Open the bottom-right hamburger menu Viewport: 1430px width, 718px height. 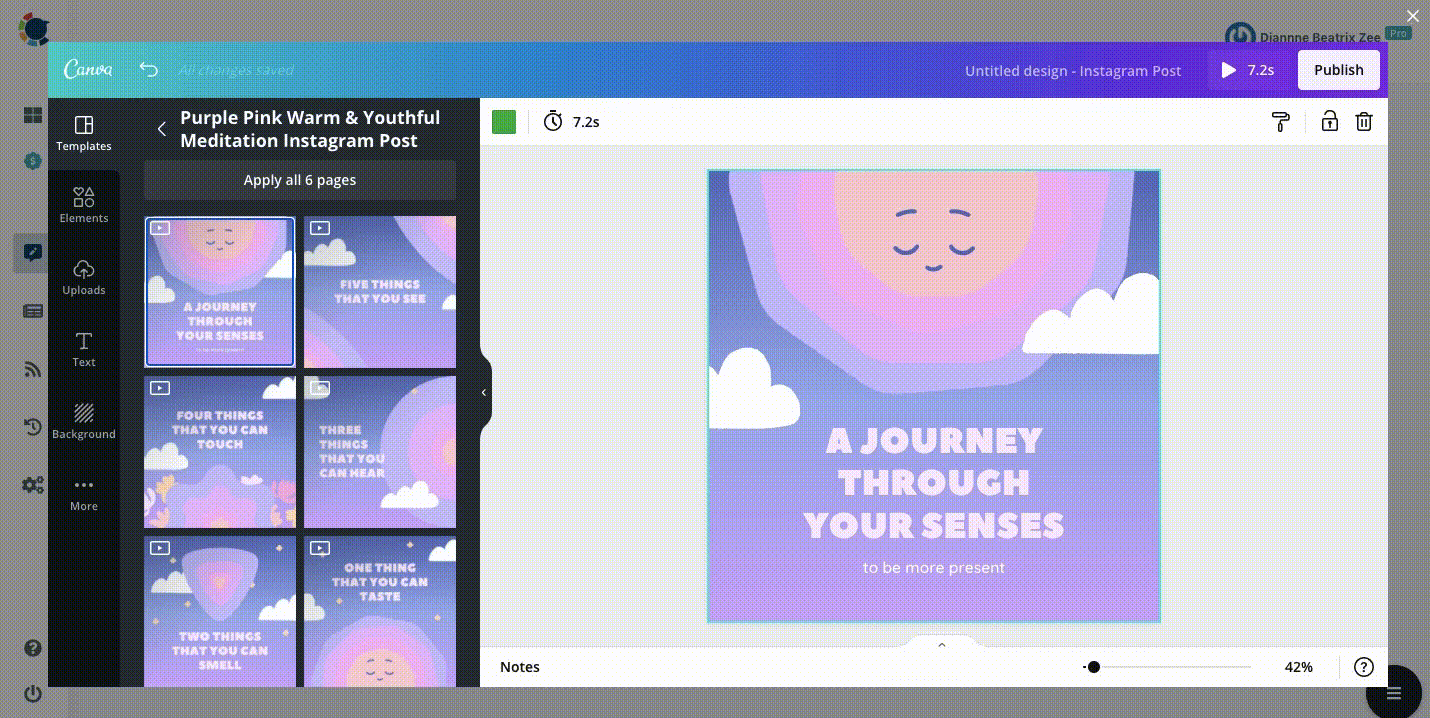tap(1393, 692)
